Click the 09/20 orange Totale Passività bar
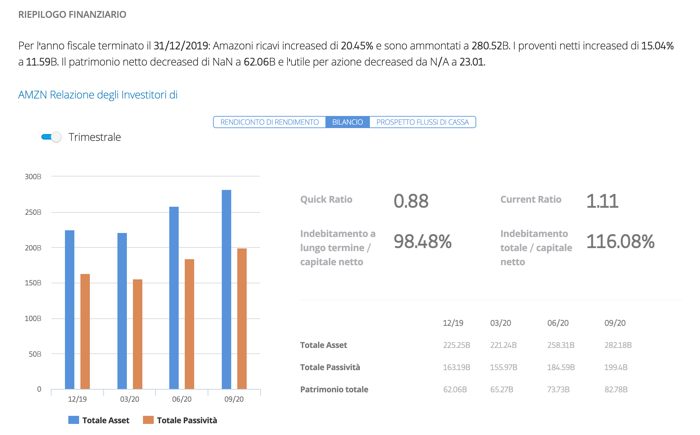This screenshot has height=435, width=700. [x=242, y=318]
